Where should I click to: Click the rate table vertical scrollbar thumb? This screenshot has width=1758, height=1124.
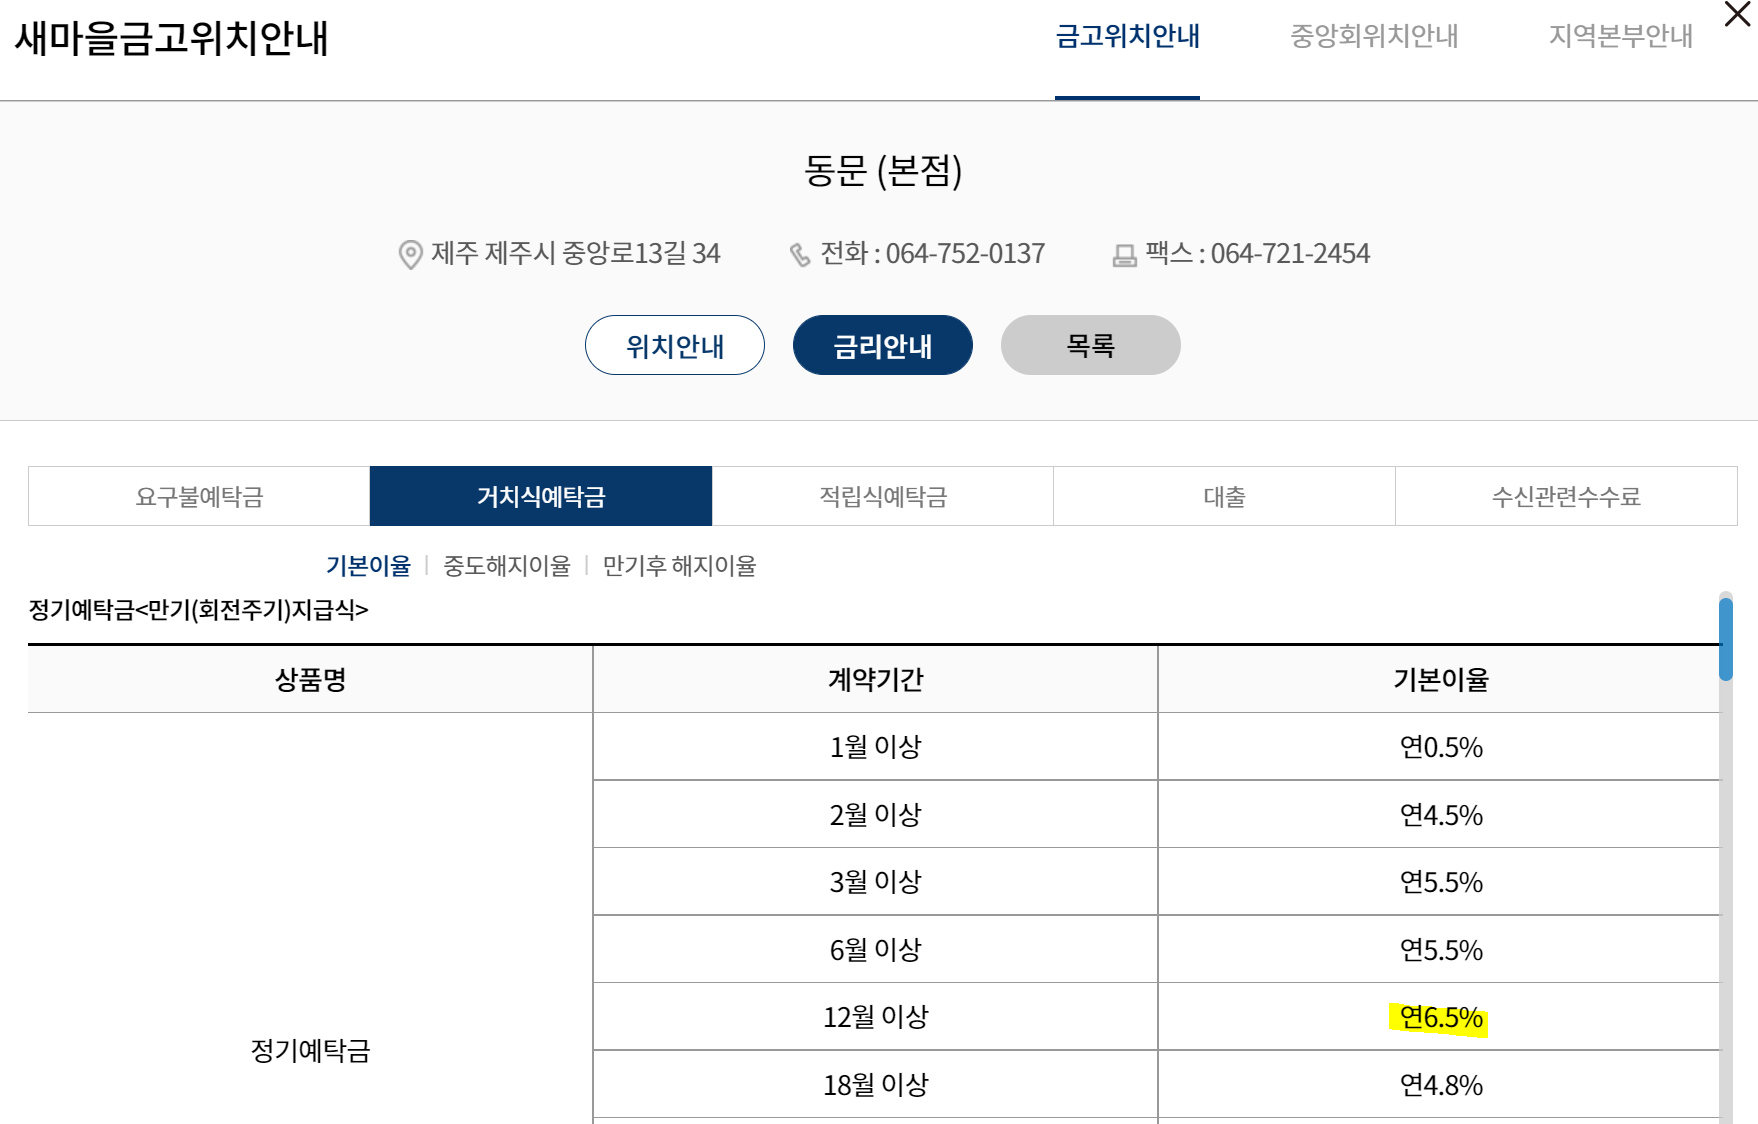point(1726,639)
